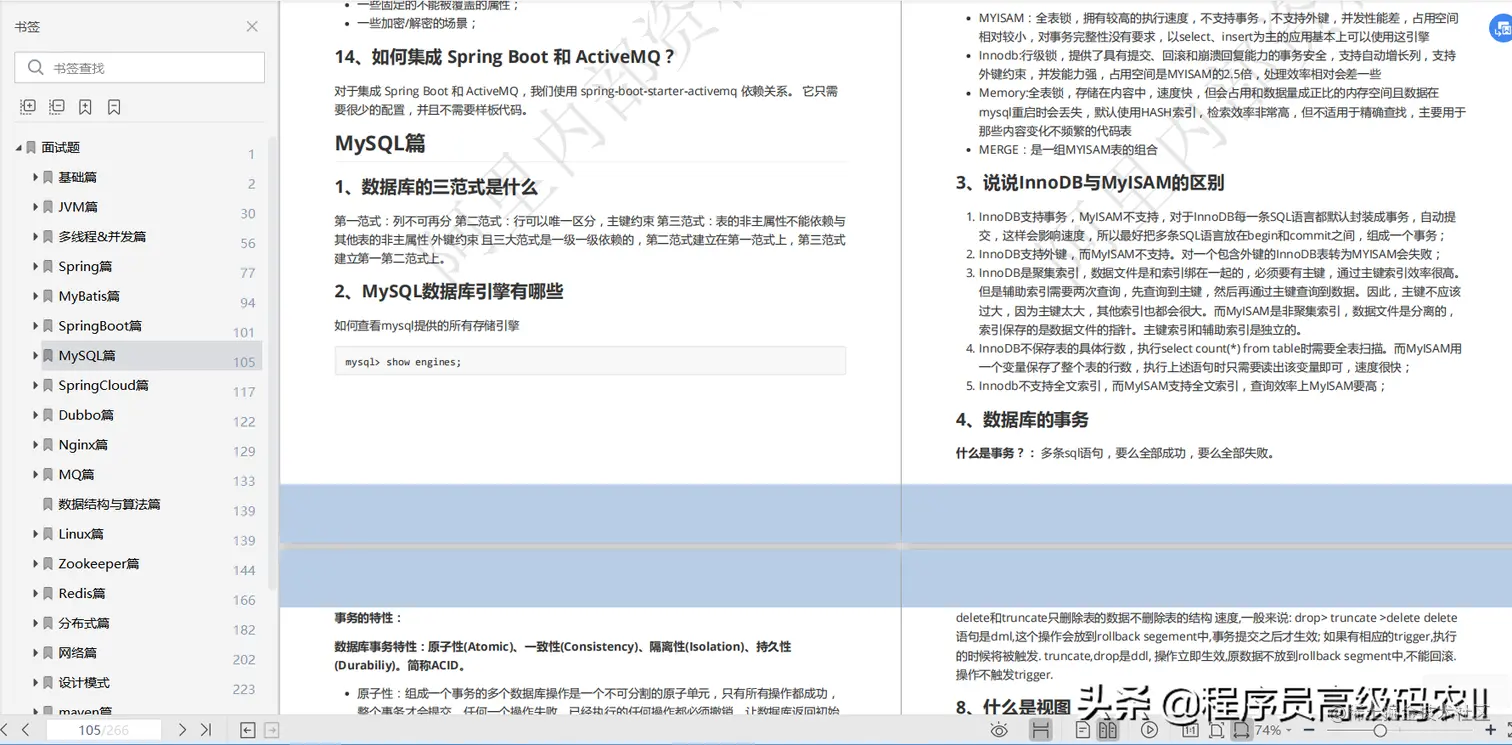
Task: Toggle eye-protection reading mode
Action: tap(1000, 730)
